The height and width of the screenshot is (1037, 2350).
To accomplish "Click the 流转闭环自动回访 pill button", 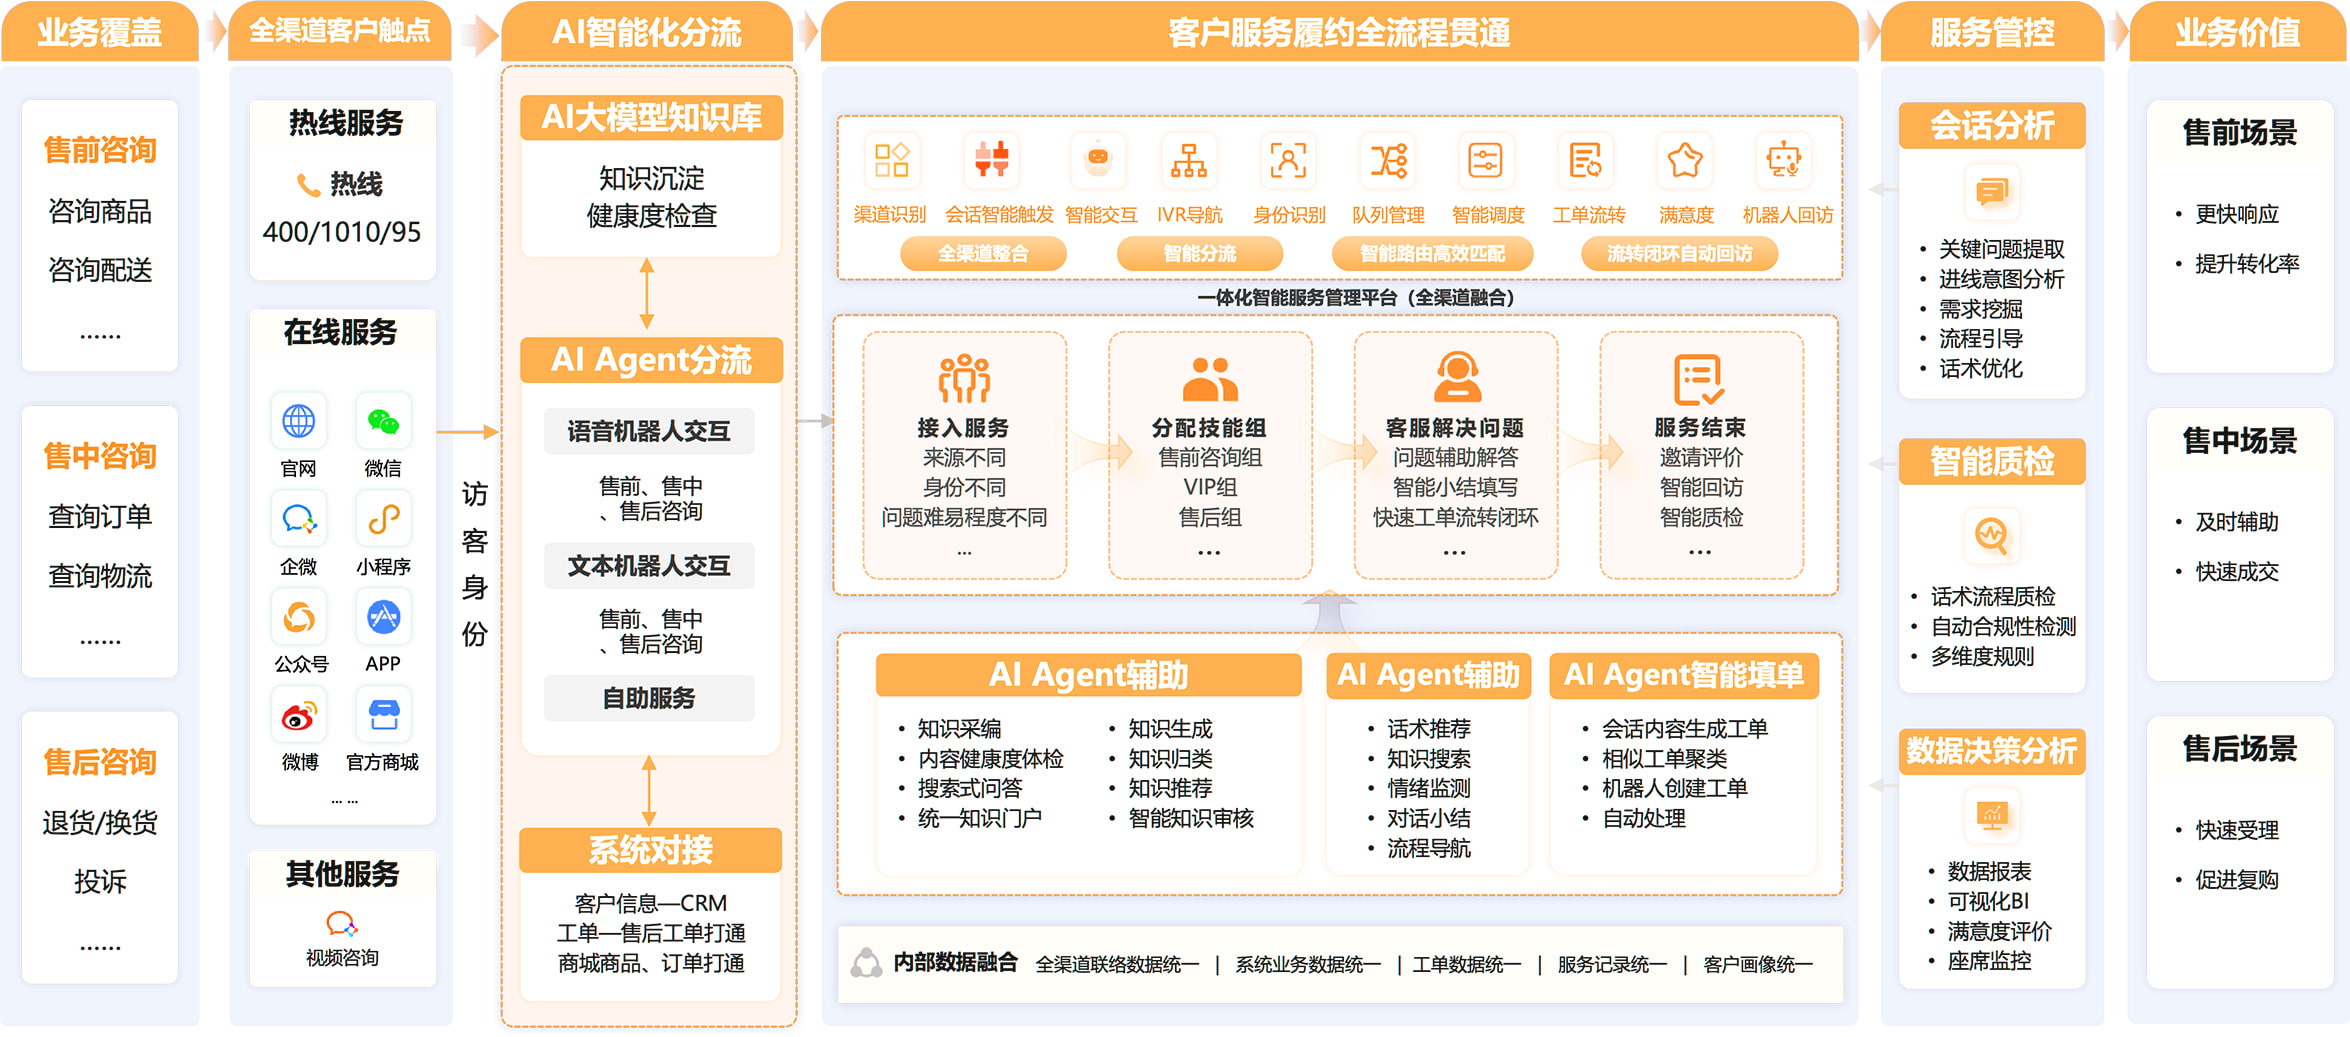I will pos(1679,254).
